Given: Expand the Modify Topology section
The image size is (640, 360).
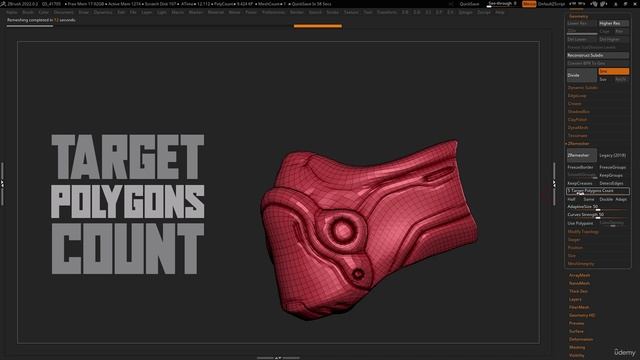Looking at the screenshot, I should coord(583,231).
